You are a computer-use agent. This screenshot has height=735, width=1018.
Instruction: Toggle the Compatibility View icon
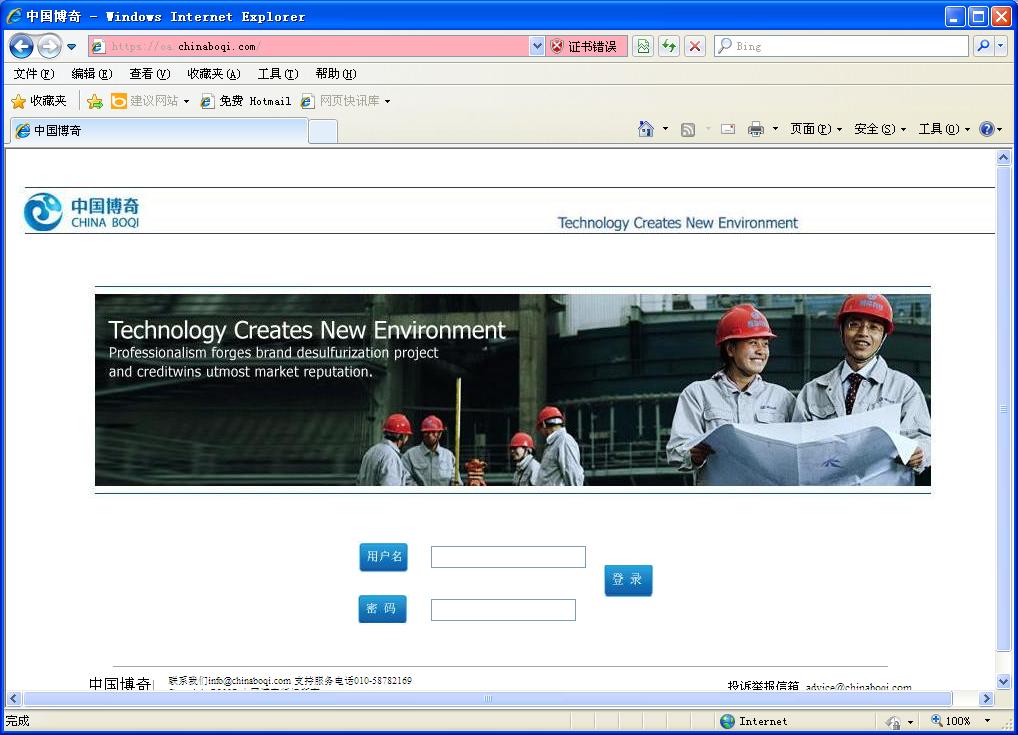point(643,46)
